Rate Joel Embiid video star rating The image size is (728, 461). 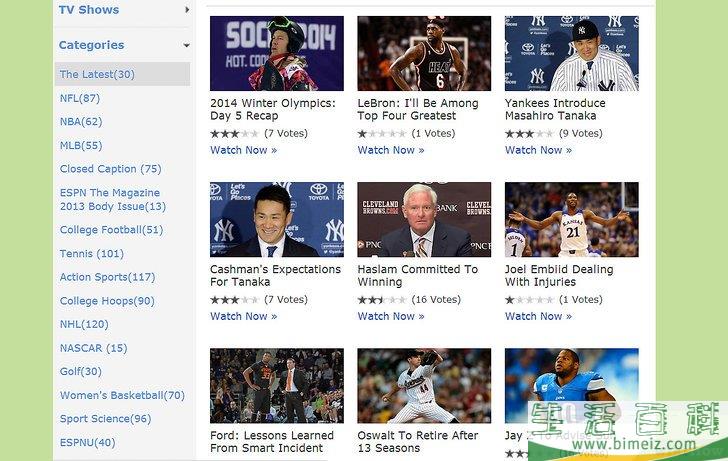coord(530,300)
